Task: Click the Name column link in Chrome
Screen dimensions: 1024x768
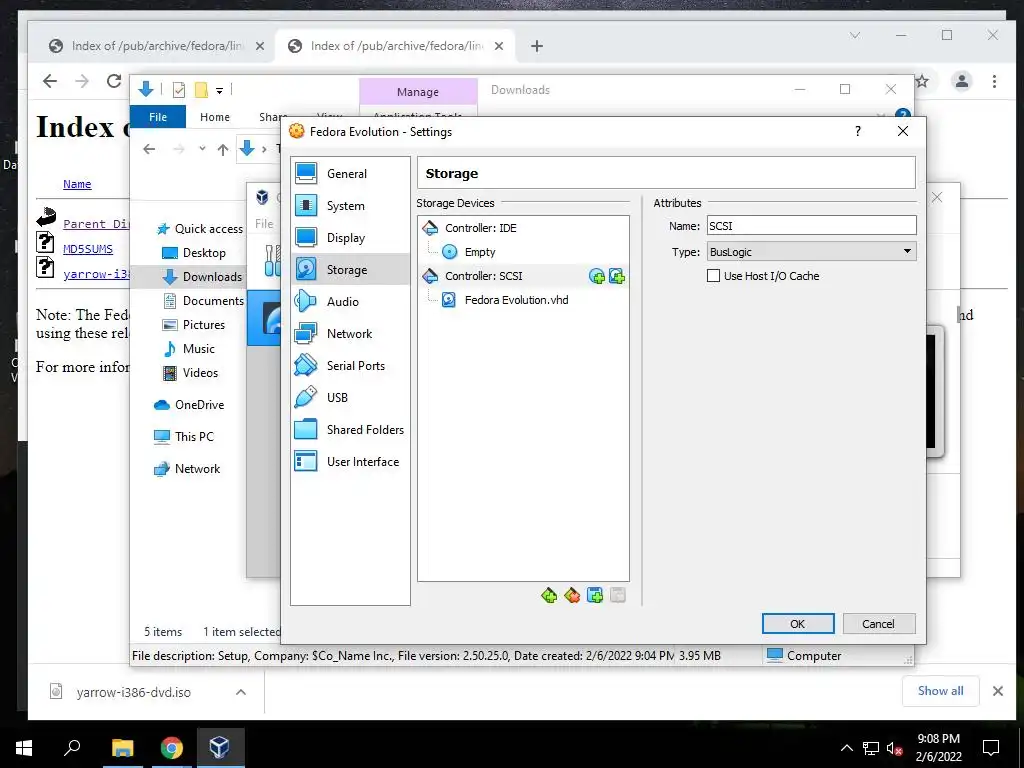Action: click(x=77, y=184)
